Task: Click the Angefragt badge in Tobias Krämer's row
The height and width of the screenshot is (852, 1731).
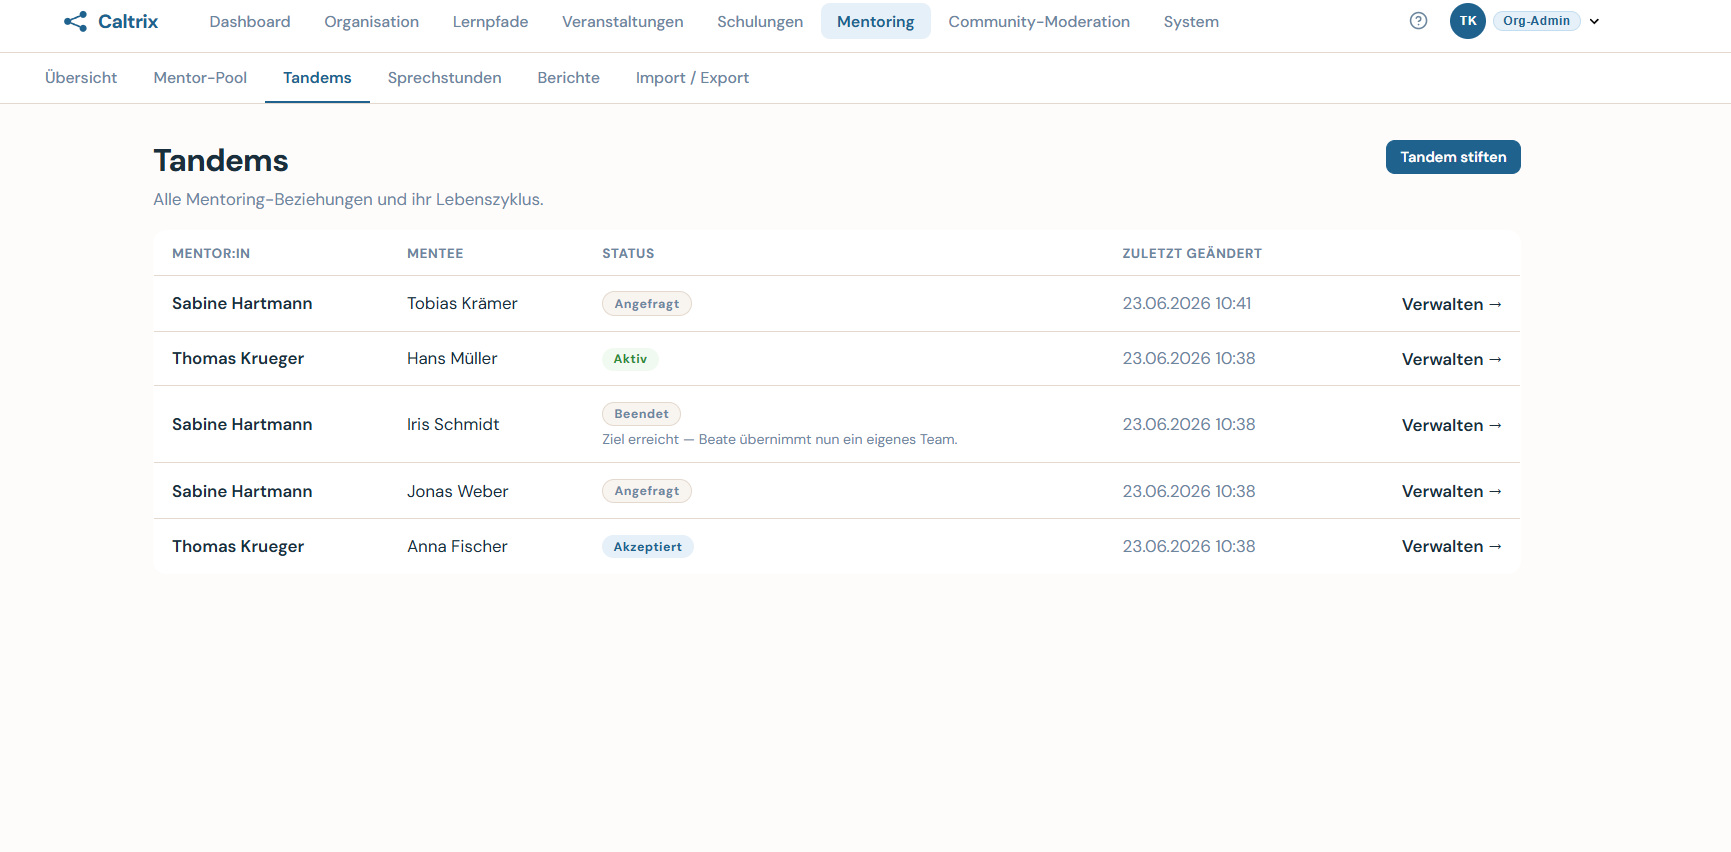Action: click(x=646, y=304)
